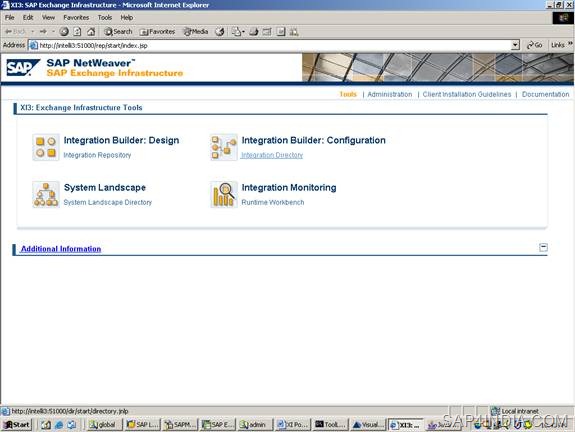Click the Windows Start button
This screenshot has height=432, width=575.
click(17, 425)
